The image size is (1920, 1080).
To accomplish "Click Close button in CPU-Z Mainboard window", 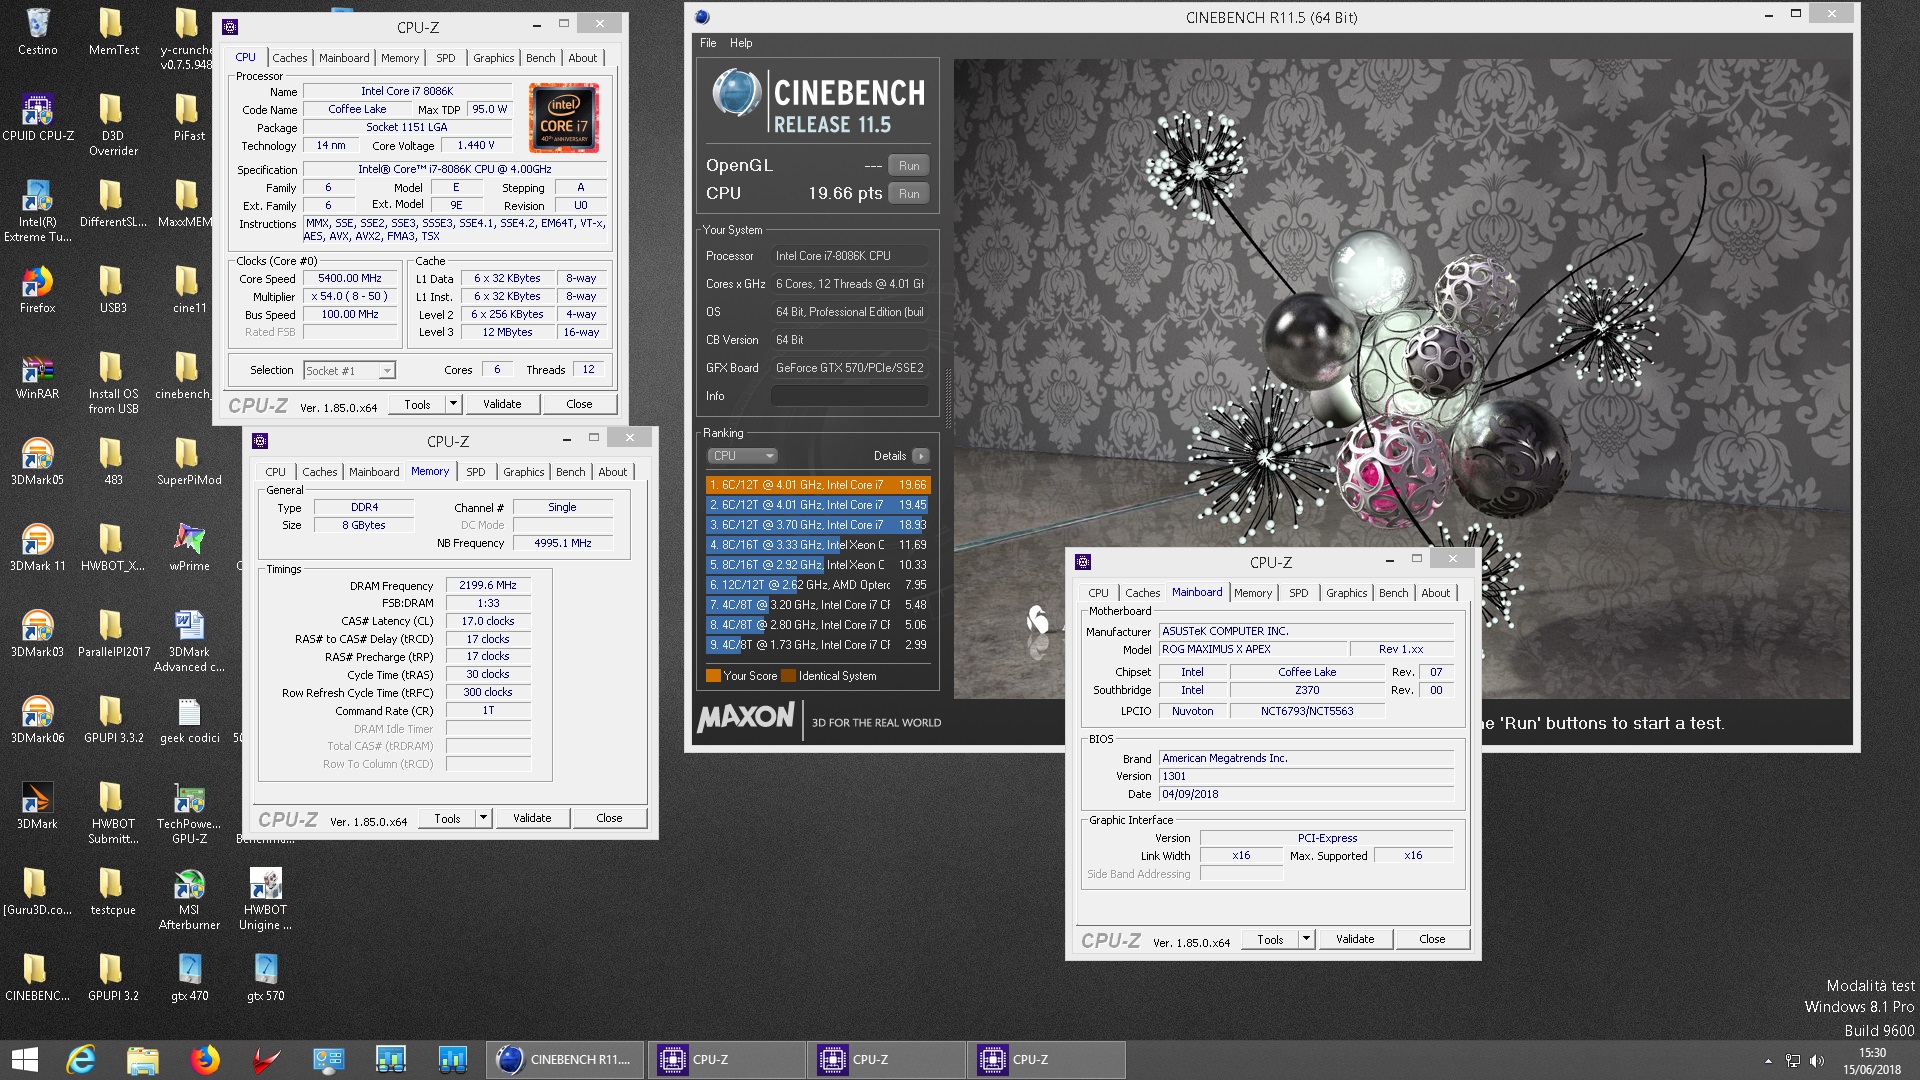I will [x=1432, y=939].
